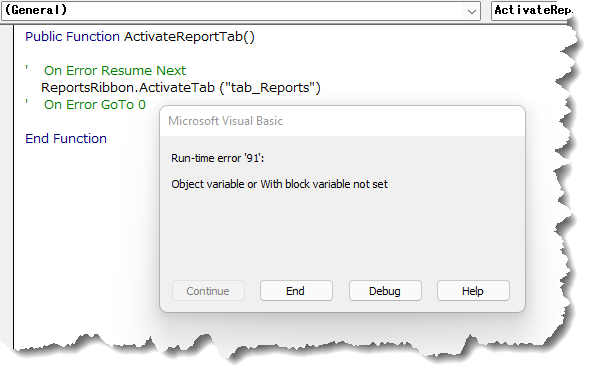Click the End button in error dialog
This screenshot has width=602, height=379.
(x=296, y=291)
